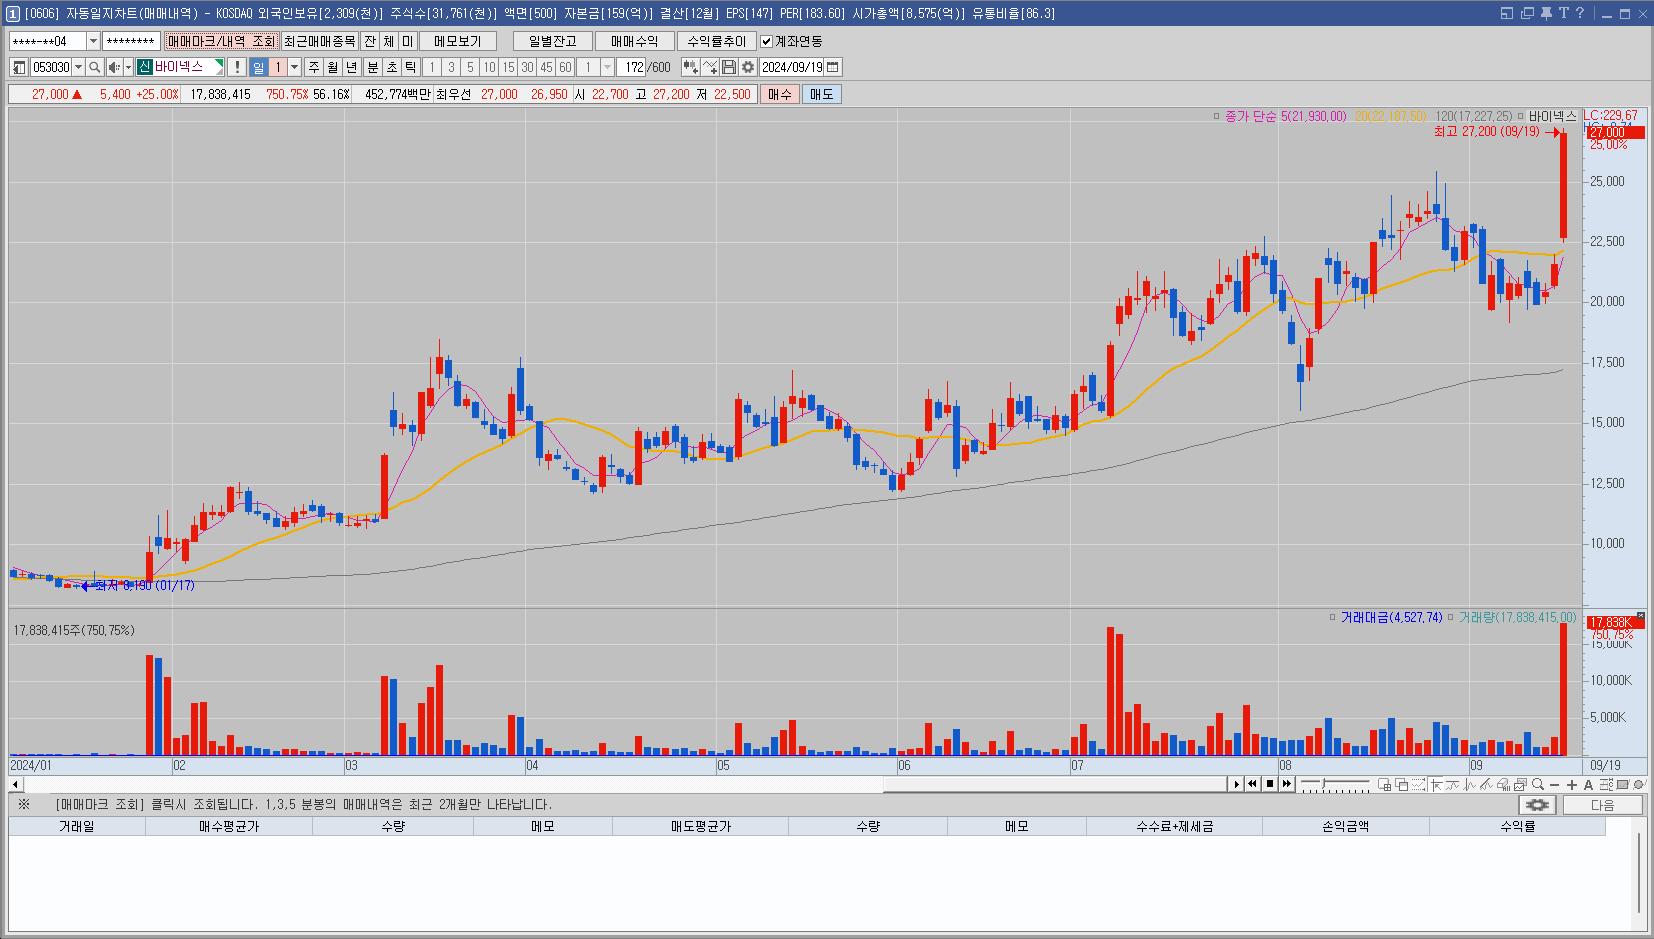
Task: Click the blue 매도 sell button
Action: point(821,94)
